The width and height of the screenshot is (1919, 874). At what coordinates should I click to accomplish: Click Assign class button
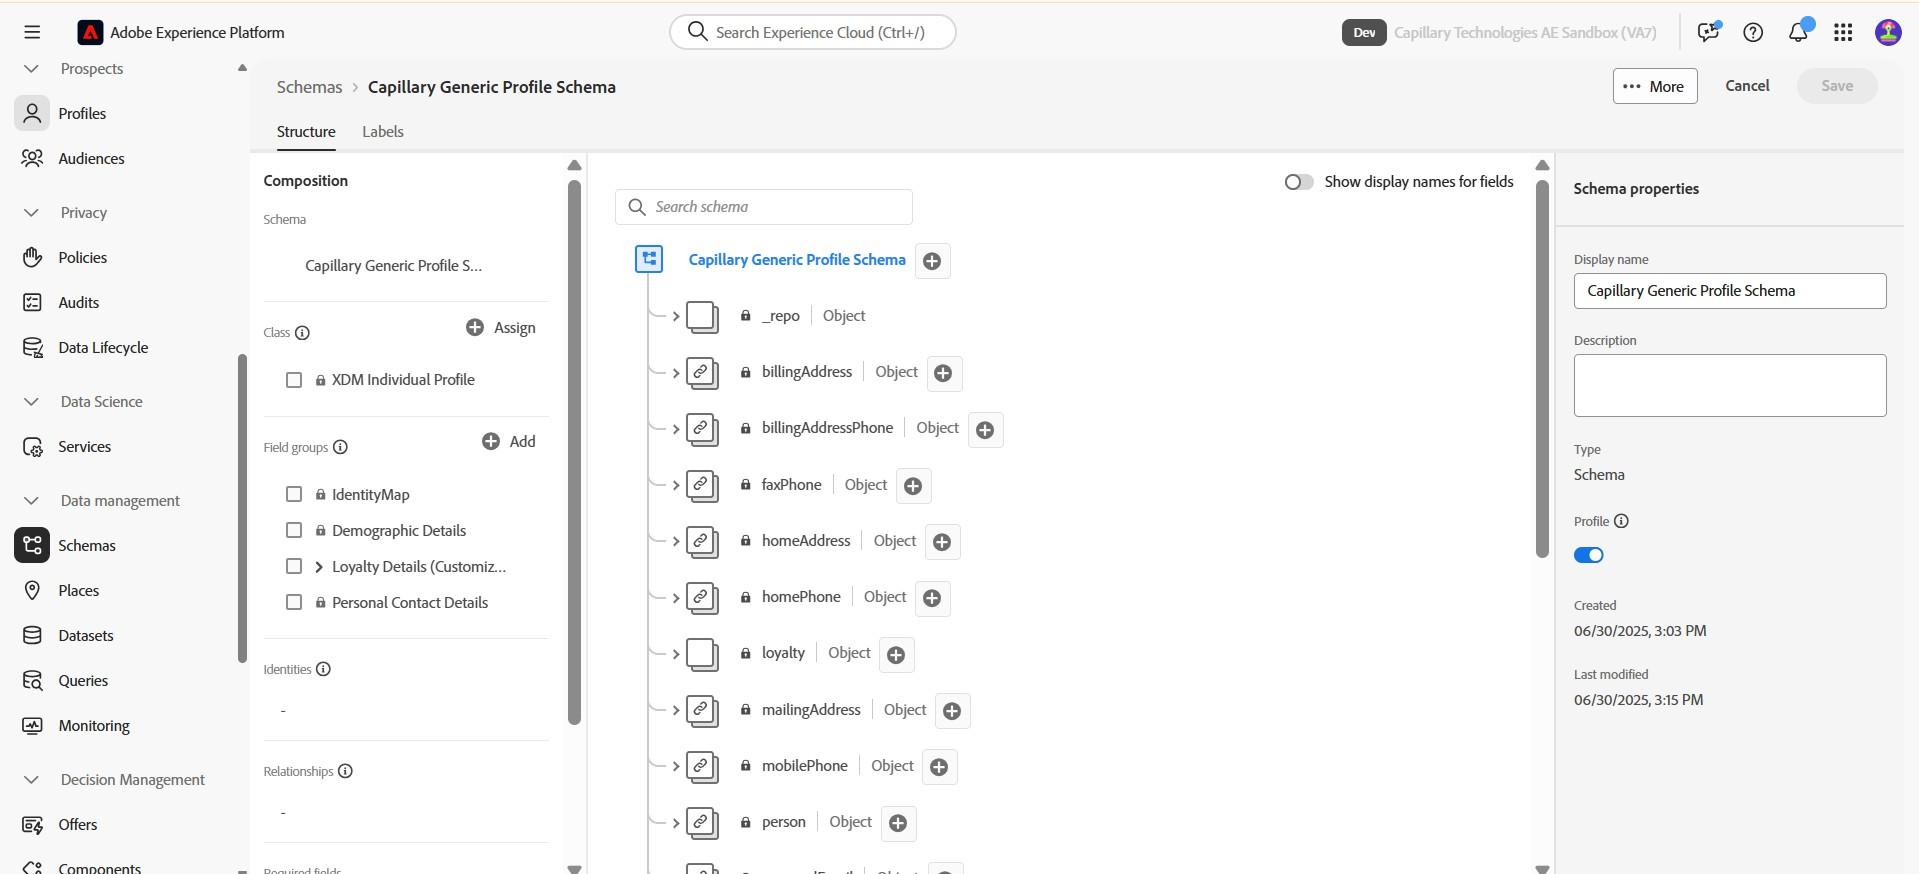coord(501,328)
